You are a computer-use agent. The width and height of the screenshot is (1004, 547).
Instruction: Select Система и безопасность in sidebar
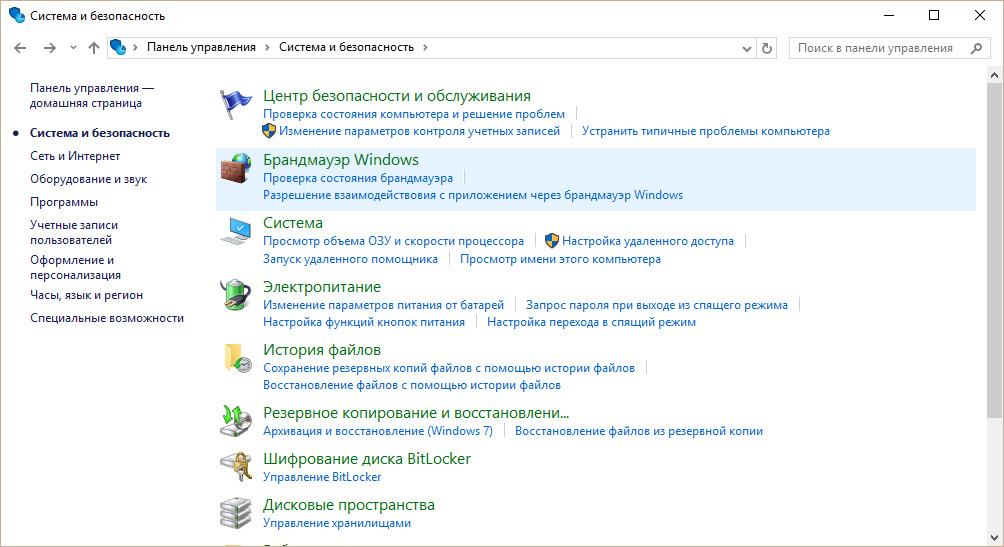coord(100,133)
